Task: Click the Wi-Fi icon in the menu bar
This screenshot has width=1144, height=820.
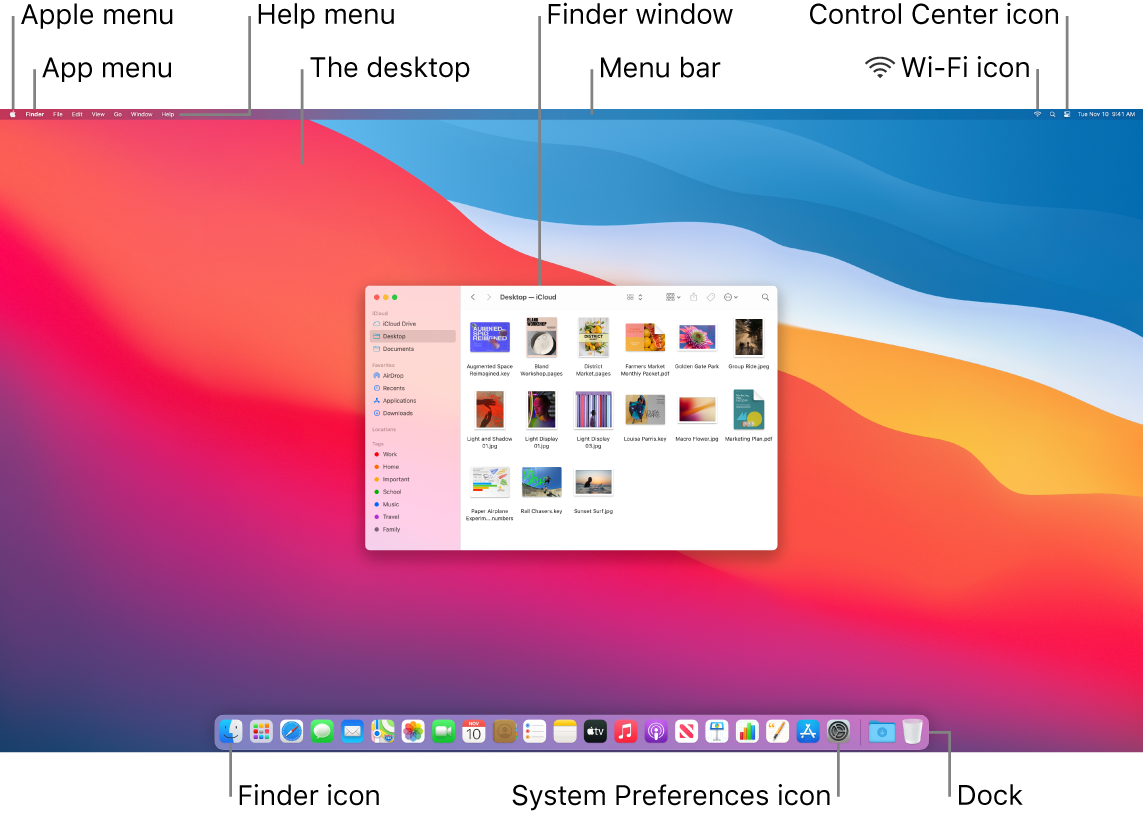Action: point(1037,114)
